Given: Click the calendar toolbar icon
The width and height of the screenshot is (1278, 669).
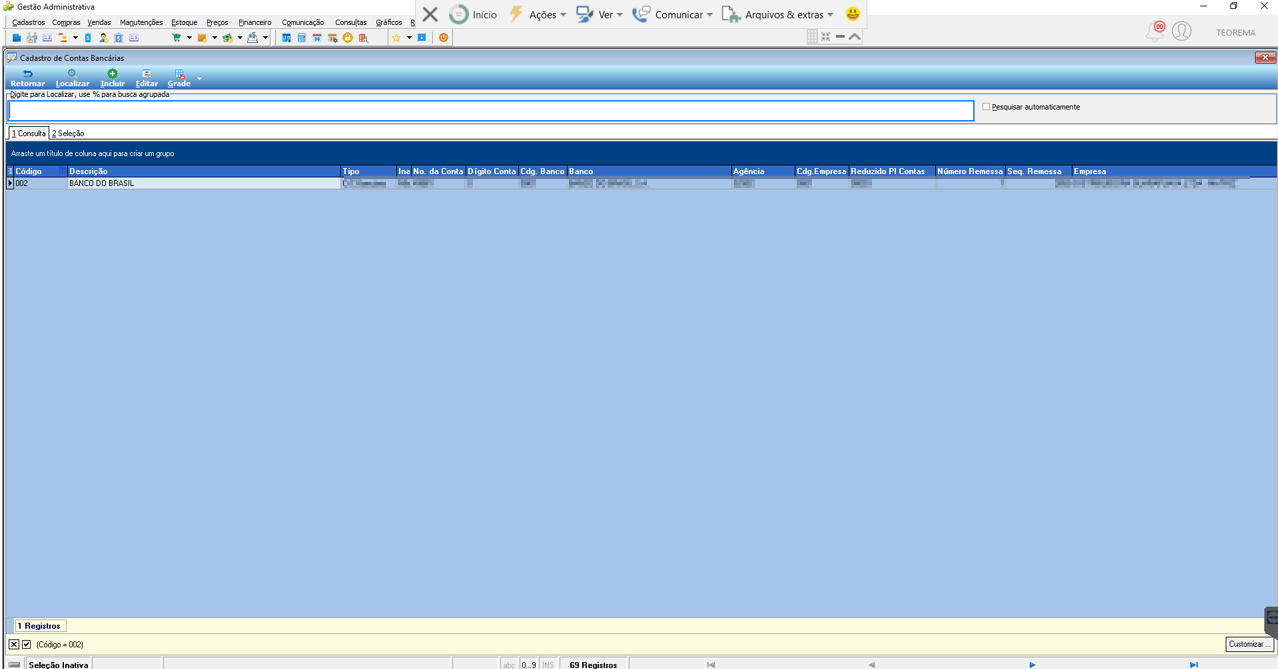Looking at the screenshot, I should click(317, 38).
